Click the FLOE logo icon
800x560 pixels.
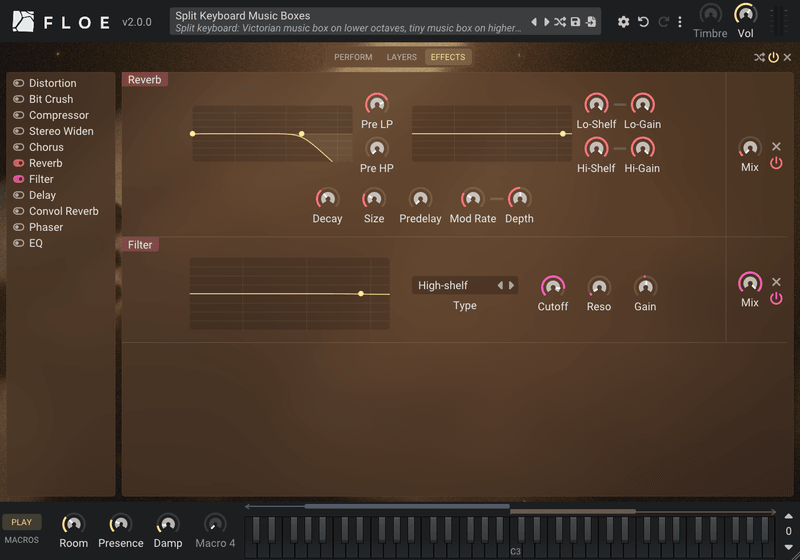pos(23,21)
